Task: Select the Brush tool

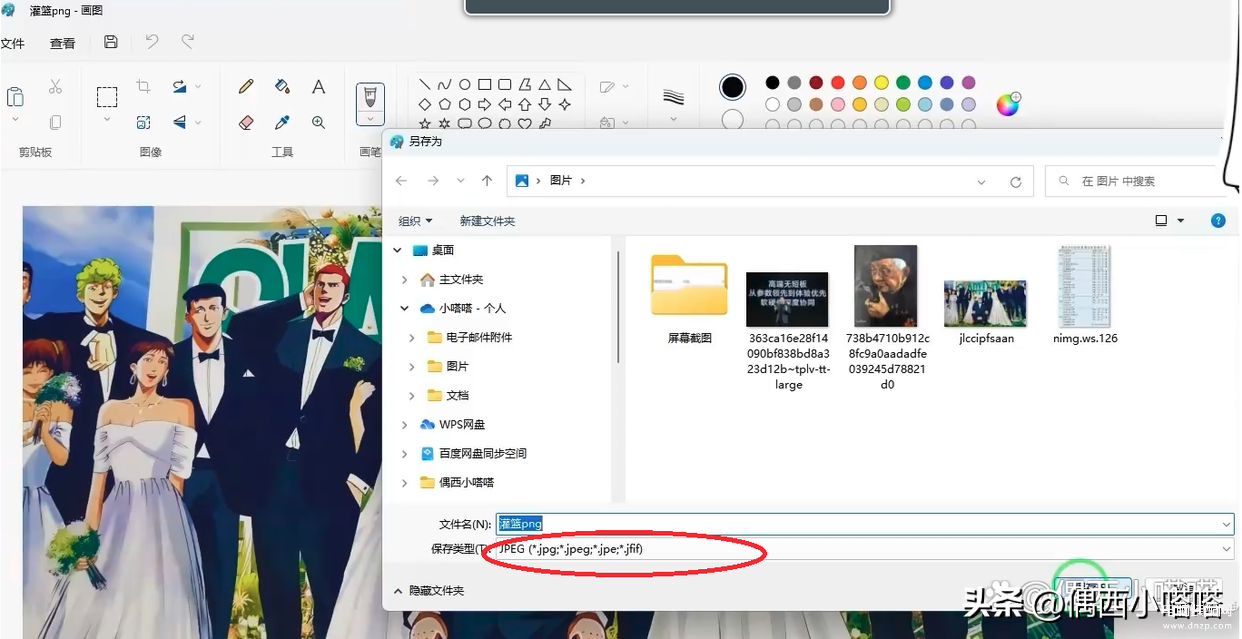Action: tap(370, 96)
